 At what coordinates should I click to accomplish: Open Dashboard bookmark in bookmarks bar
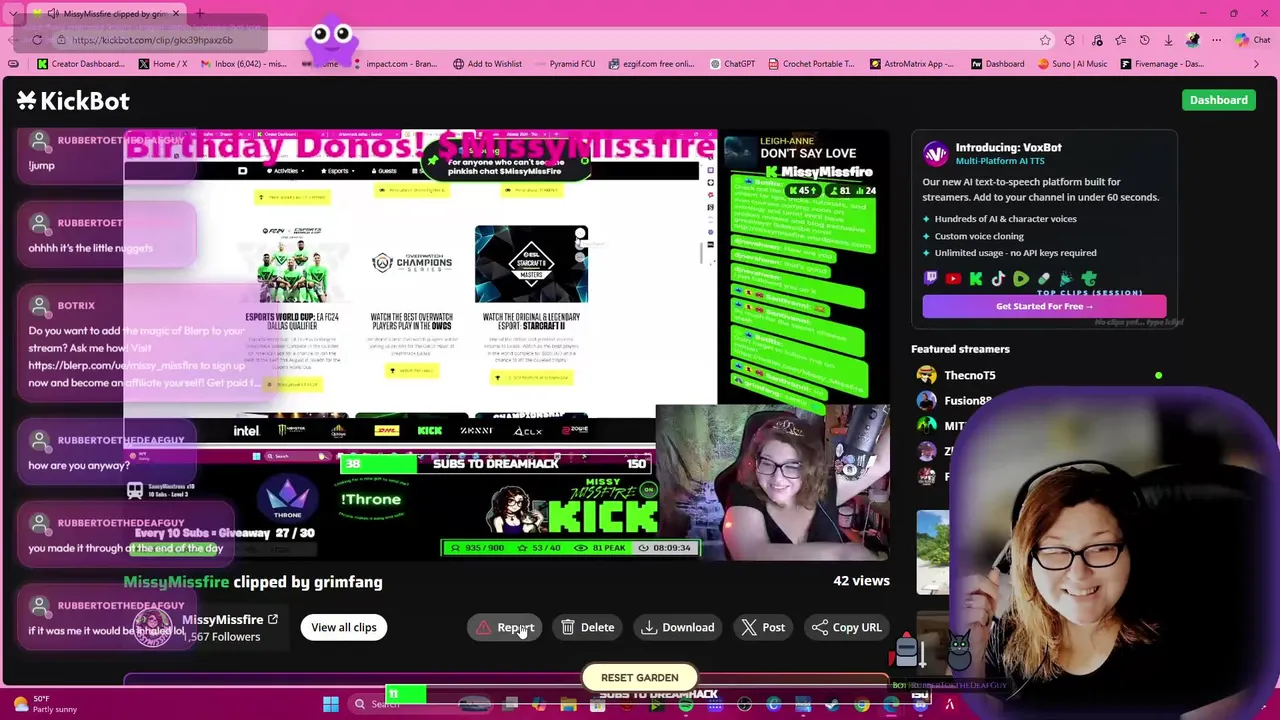(x=997, y=64)
